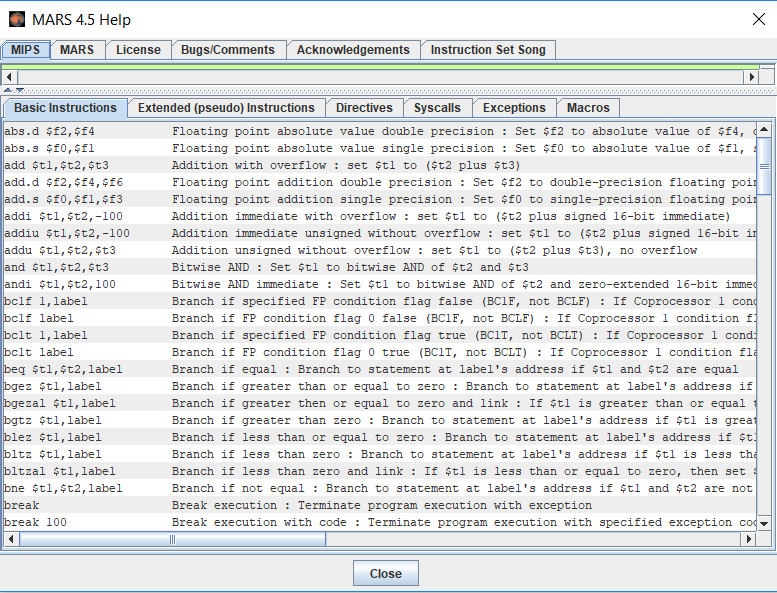
Task: Click the instruction list scroll-up arrow
Action: 764,130
